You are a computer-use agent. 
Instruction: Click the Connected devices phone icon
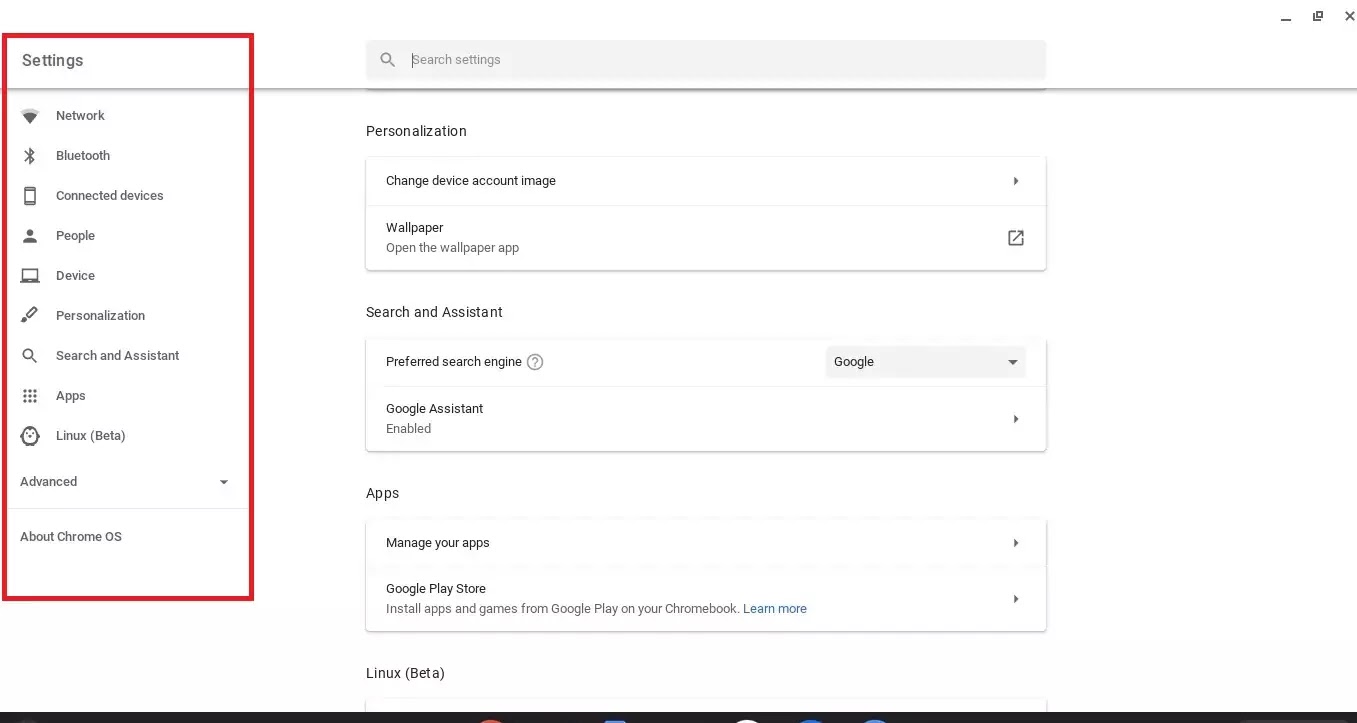coord(30,196)
